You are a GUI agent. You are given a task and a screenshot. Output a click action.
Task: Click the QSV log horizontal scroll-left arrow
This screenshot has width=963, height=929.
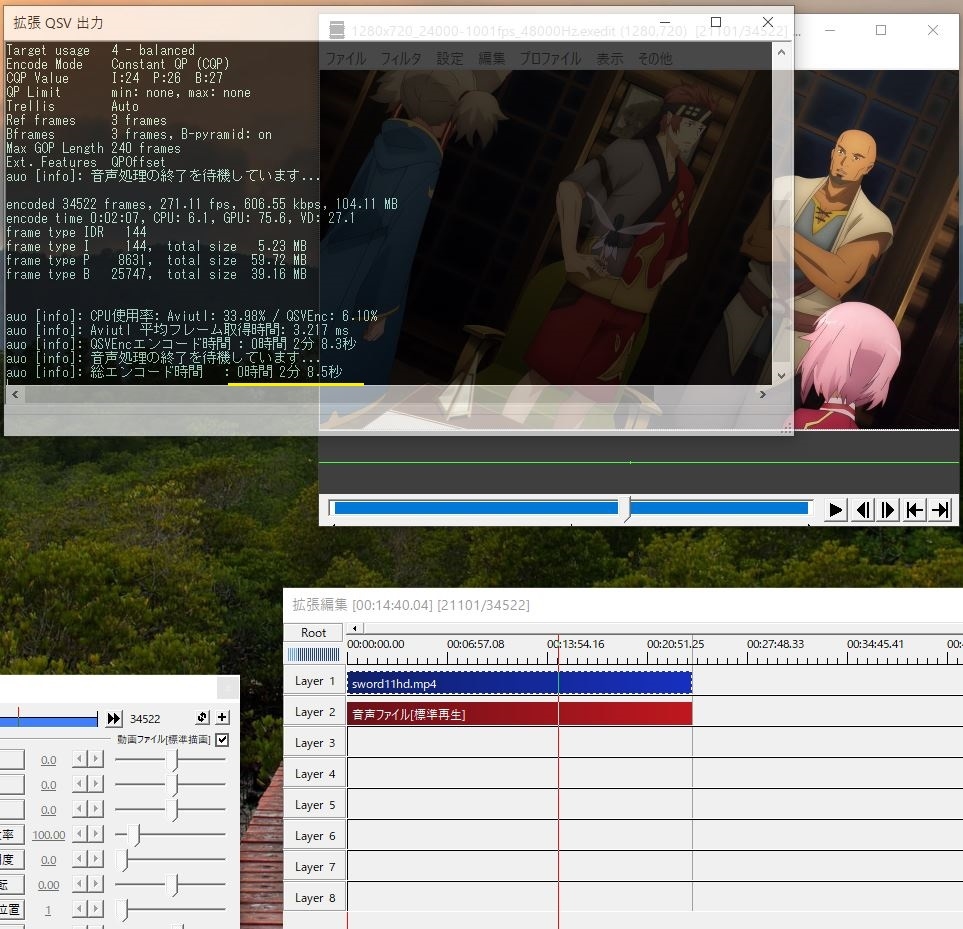(15, 394)
